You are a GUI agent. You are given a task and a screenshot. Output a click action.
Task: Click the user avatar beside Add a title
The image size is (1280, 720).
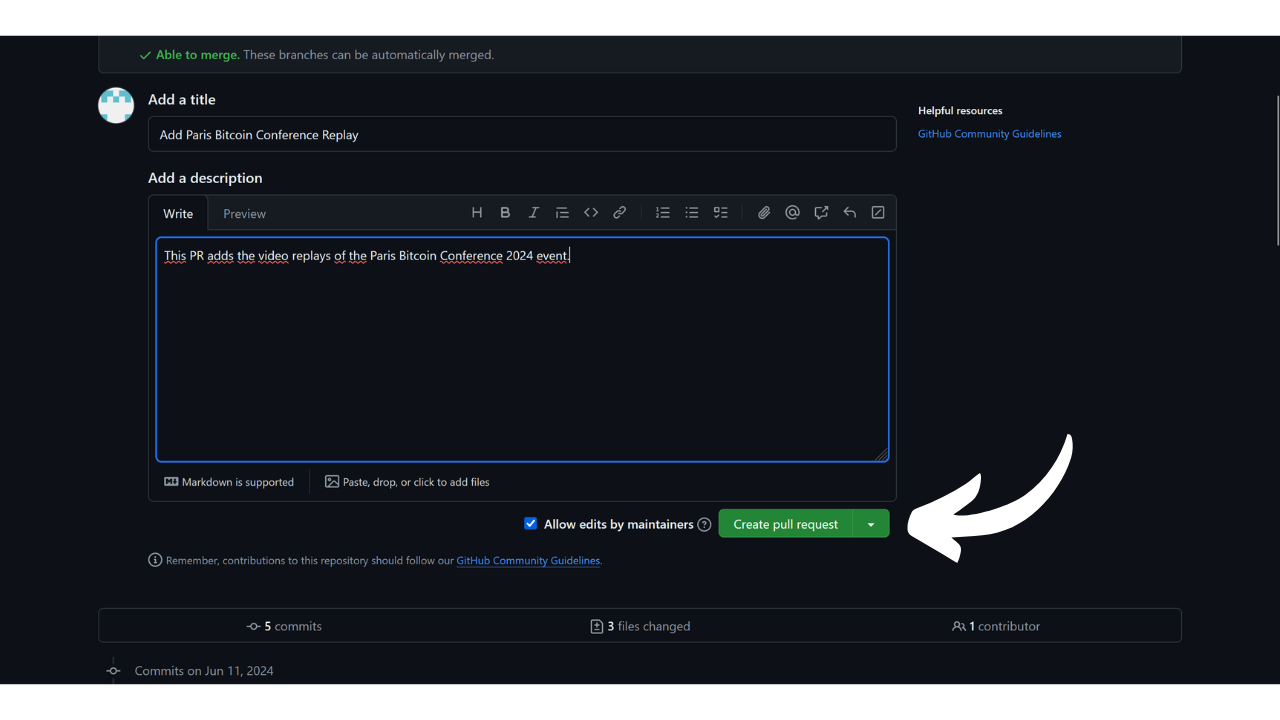[116, 105]
